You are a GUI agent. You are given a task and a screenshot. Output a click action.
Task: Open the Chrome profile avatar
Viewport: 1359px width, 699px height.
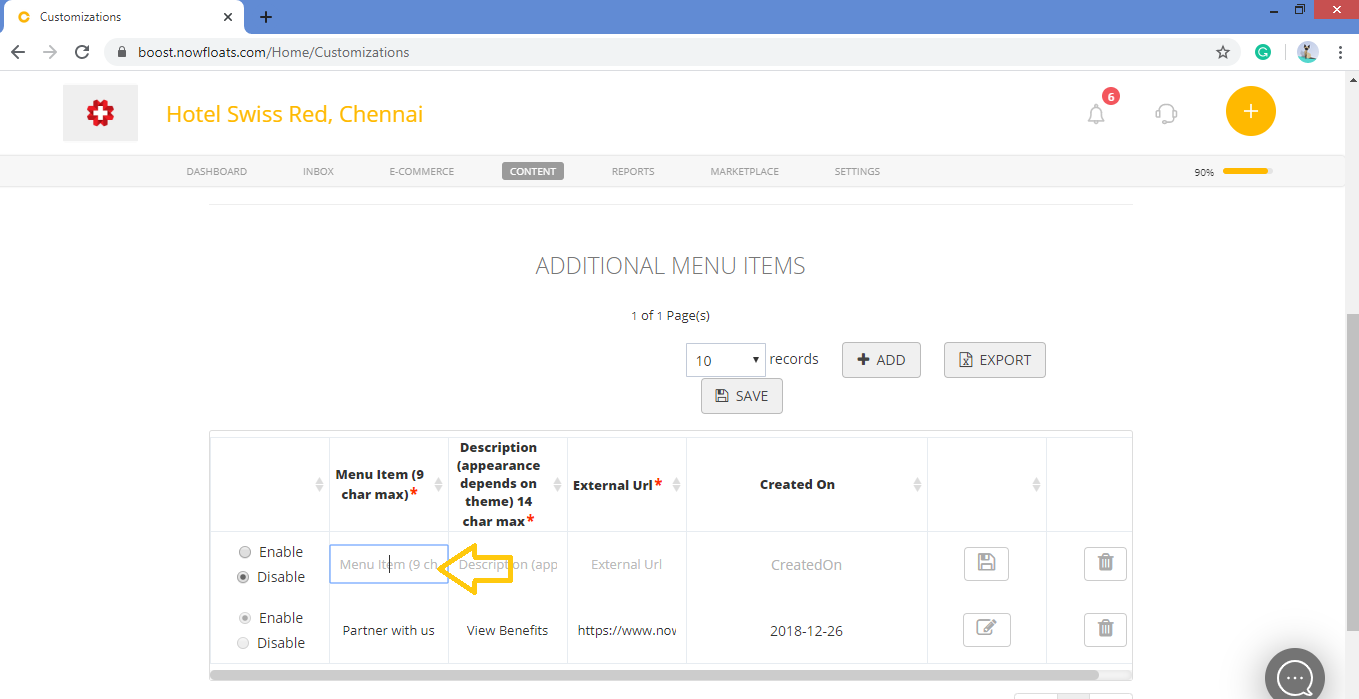(x=1307, y=52)
